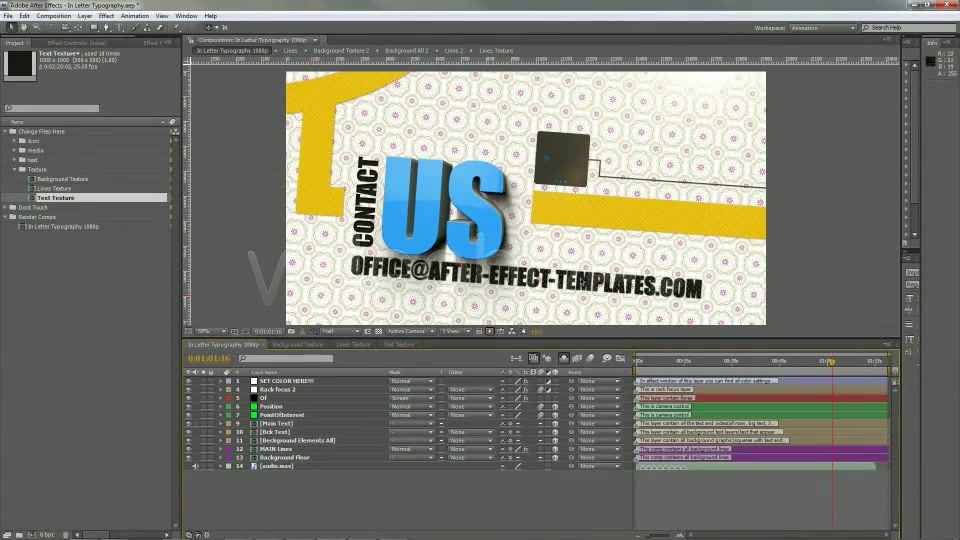The width and height of the screenshot is (960, 540).
Task: Open the Workspace Animation dropdown
Action: pos(822,28)
